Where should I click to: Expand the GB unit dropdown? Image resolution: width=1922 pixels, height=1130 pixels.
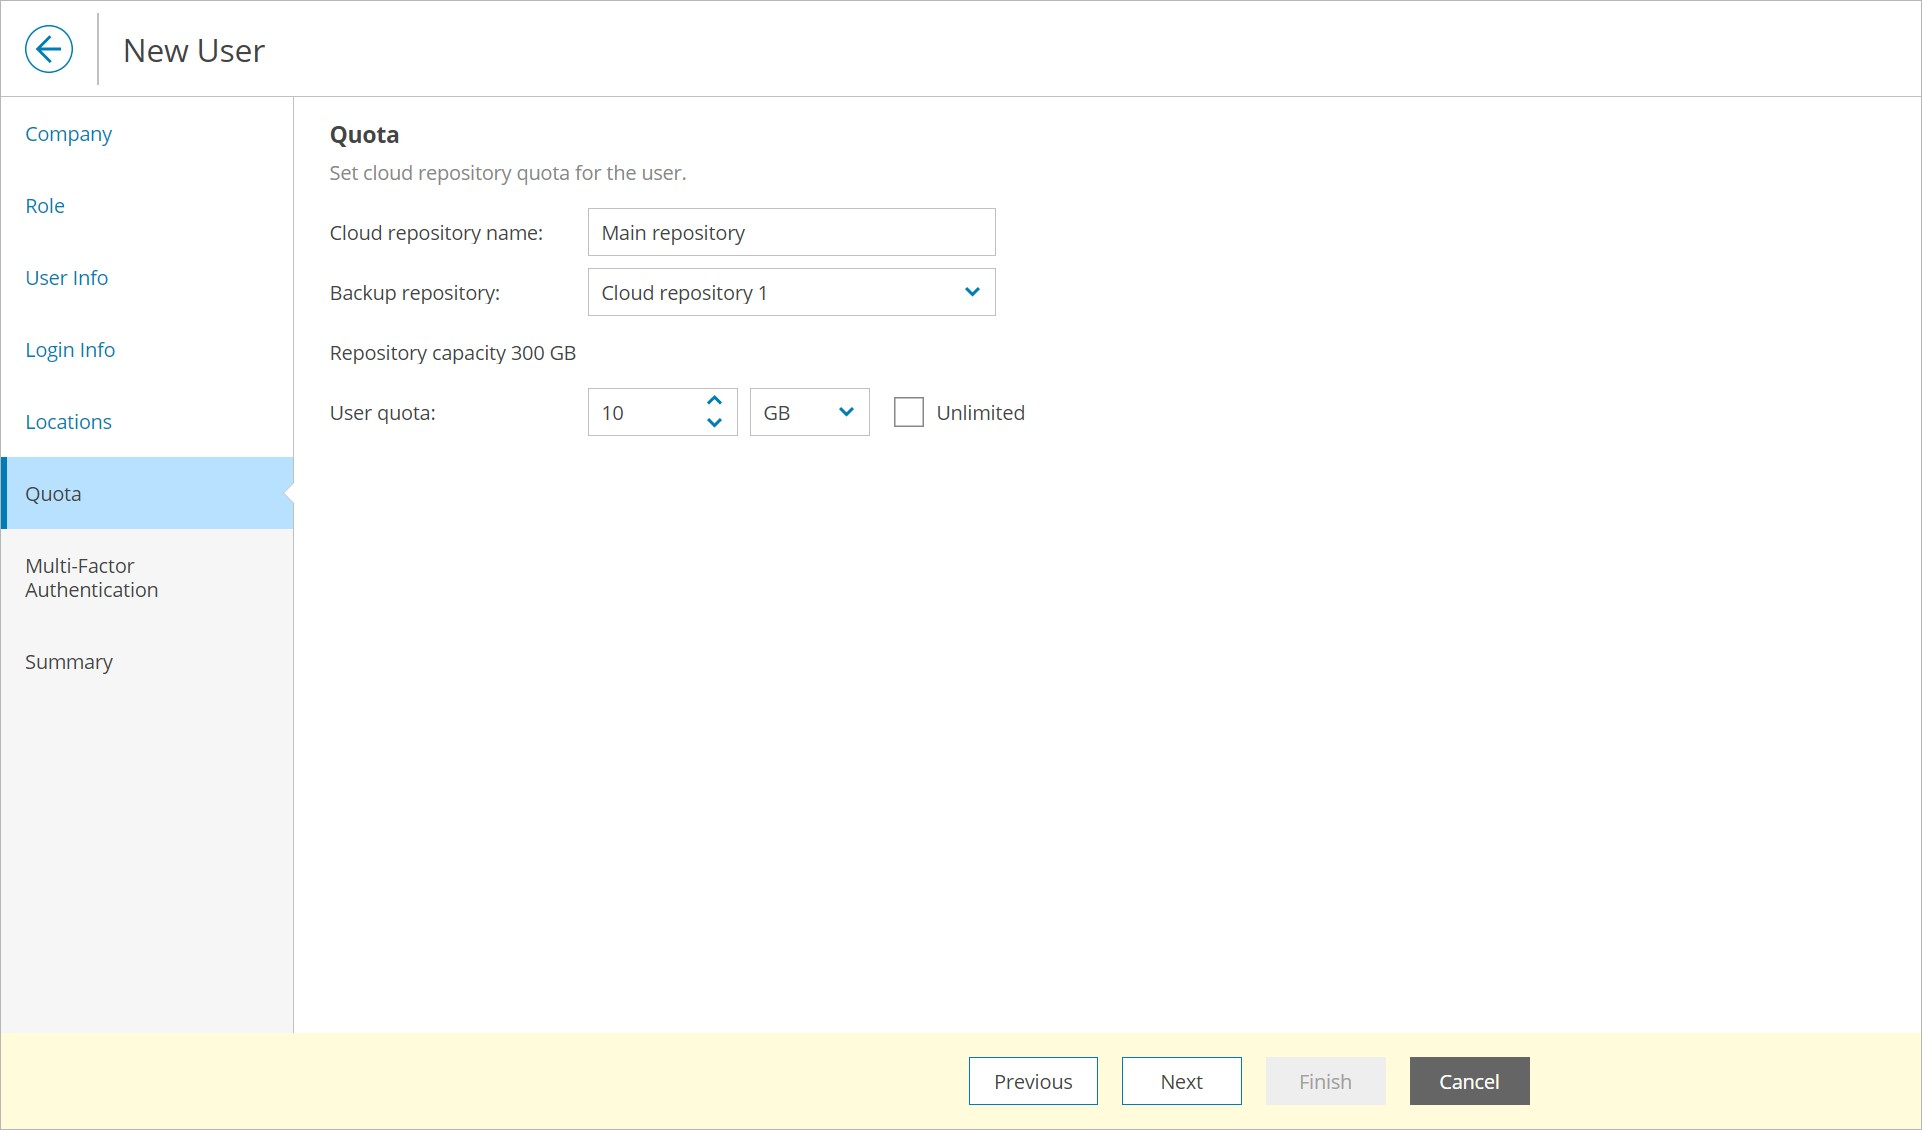pos(809,412)
